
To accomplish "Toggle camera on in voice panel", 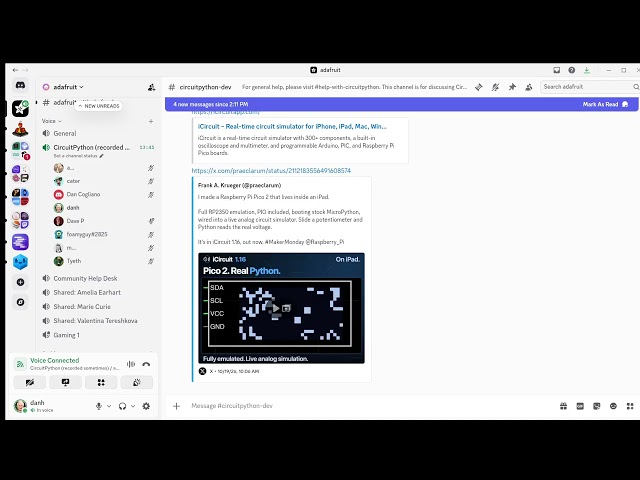I will (29, 382).
